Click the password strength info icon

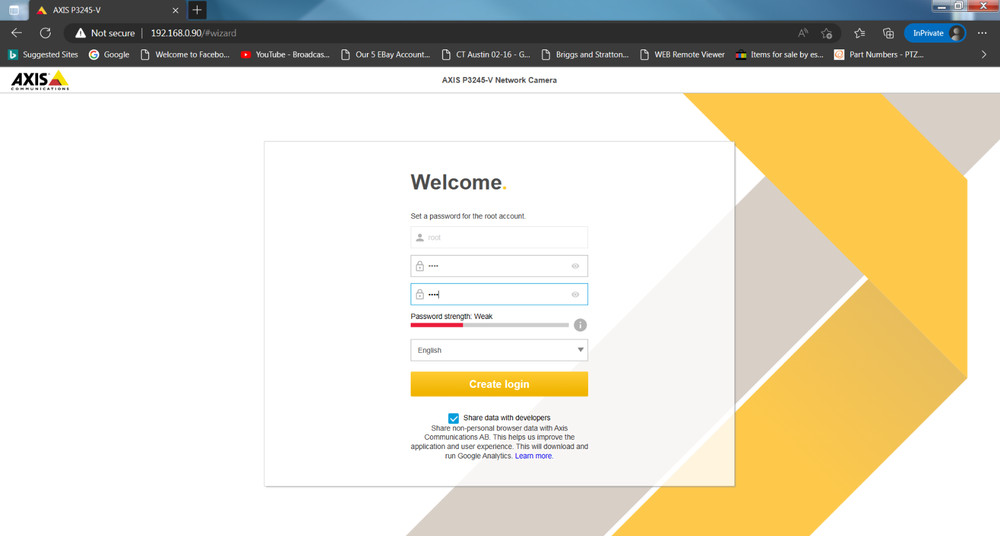coord(580,325)
